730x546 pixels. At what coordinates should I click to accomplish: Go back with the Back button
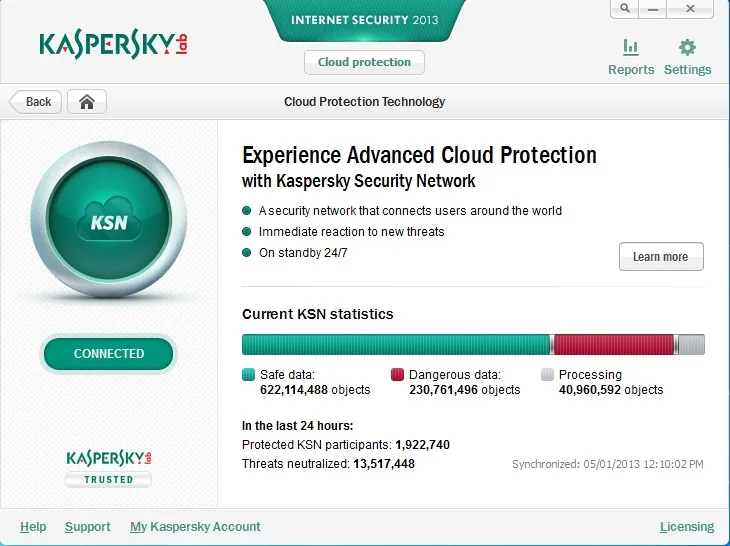pyautogui.click(x=35, y=101)
